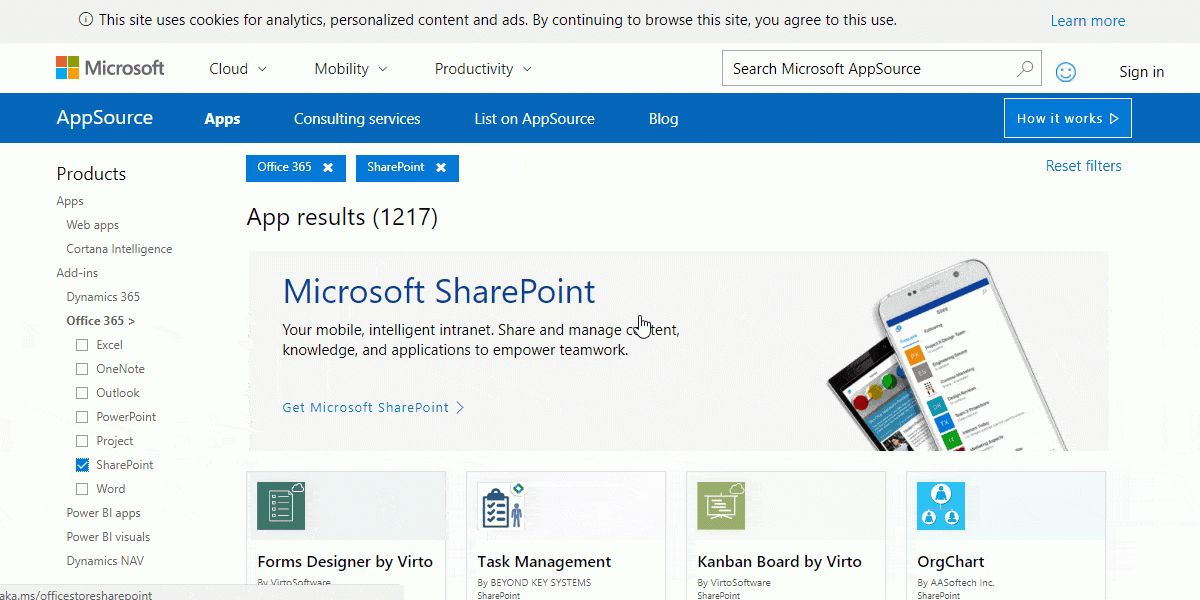
Task: Click the Microsoft logo
Action: pos(110,68)
